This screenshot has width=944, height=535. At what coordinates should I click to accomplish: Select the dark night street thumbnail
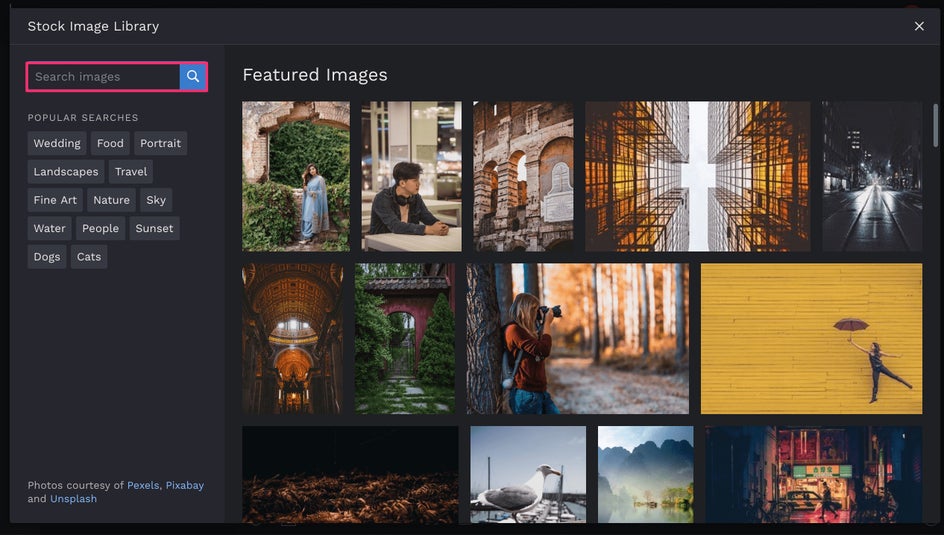point(872,176)
